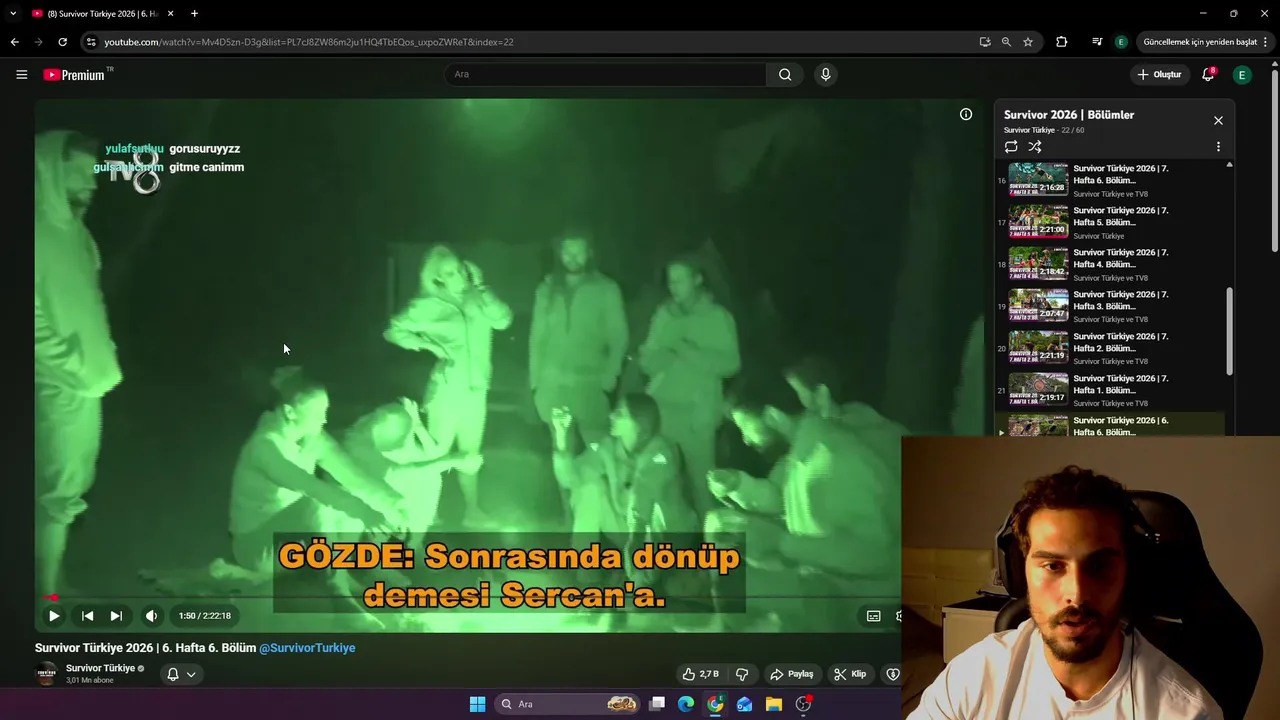Launch Microsoft Edge from taskbar
1280x720 pixels.
click(x=686, y=704)
